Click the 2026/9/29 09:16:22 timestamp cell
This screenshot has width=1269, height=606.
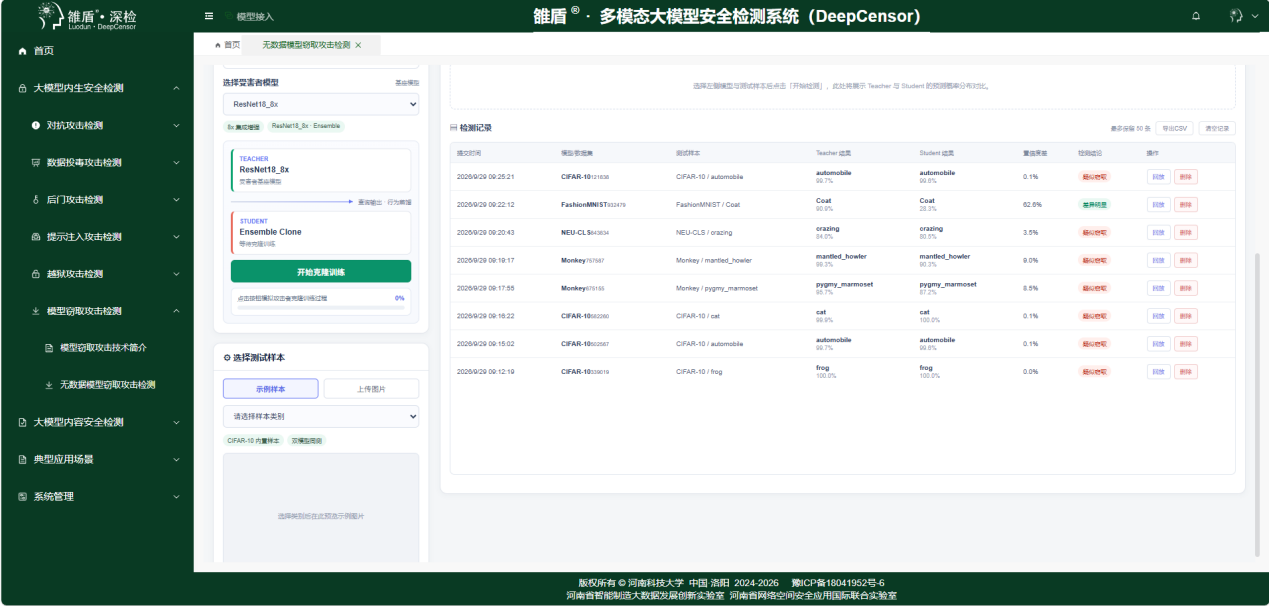tap(485, 316)
